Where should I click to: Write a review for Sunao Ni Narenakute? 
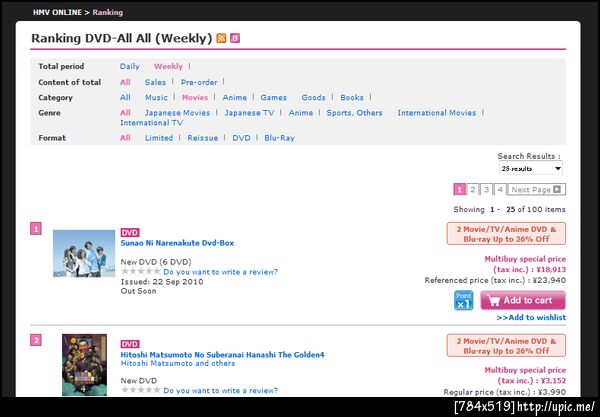[220, 272]
